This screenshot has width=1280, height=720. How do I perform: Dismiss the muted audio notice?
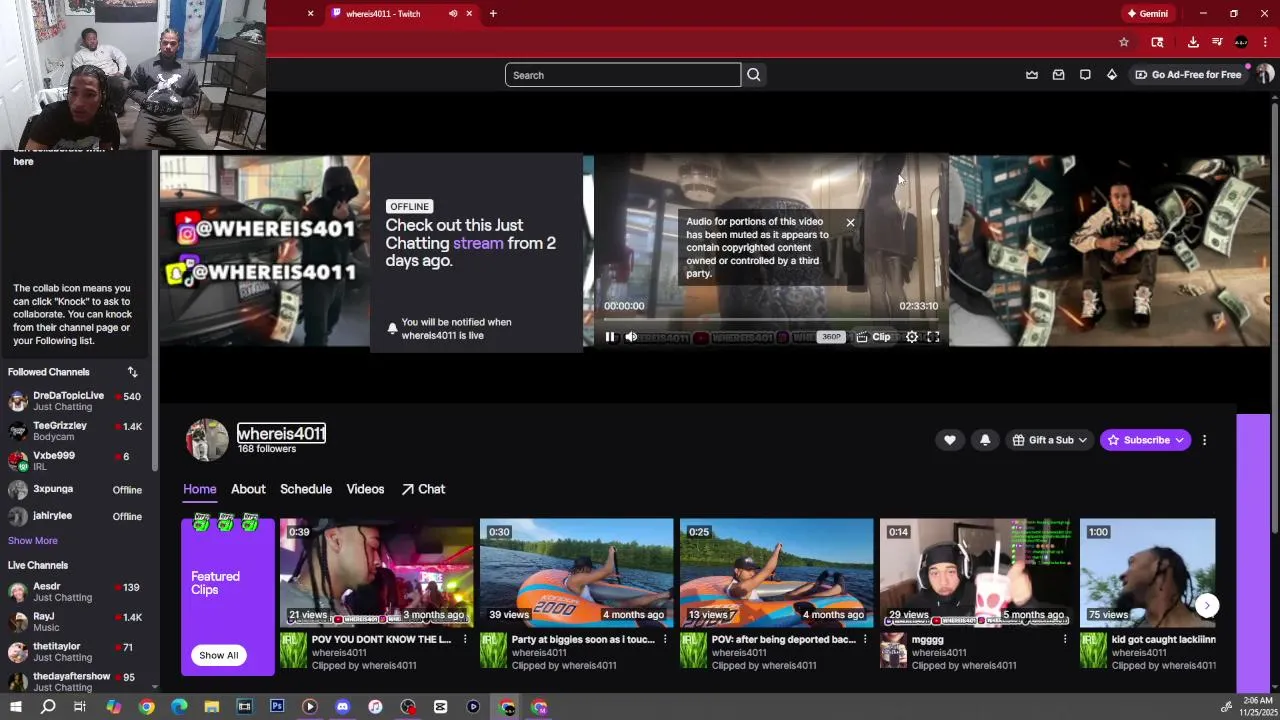pyautogui.click(x=850, y=222)
